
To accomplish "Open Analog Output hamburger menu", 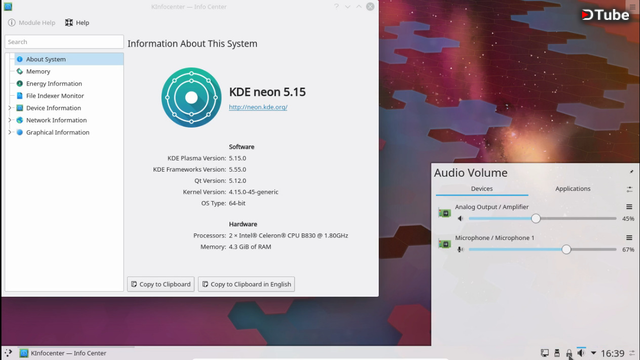I will coord(629,207).
